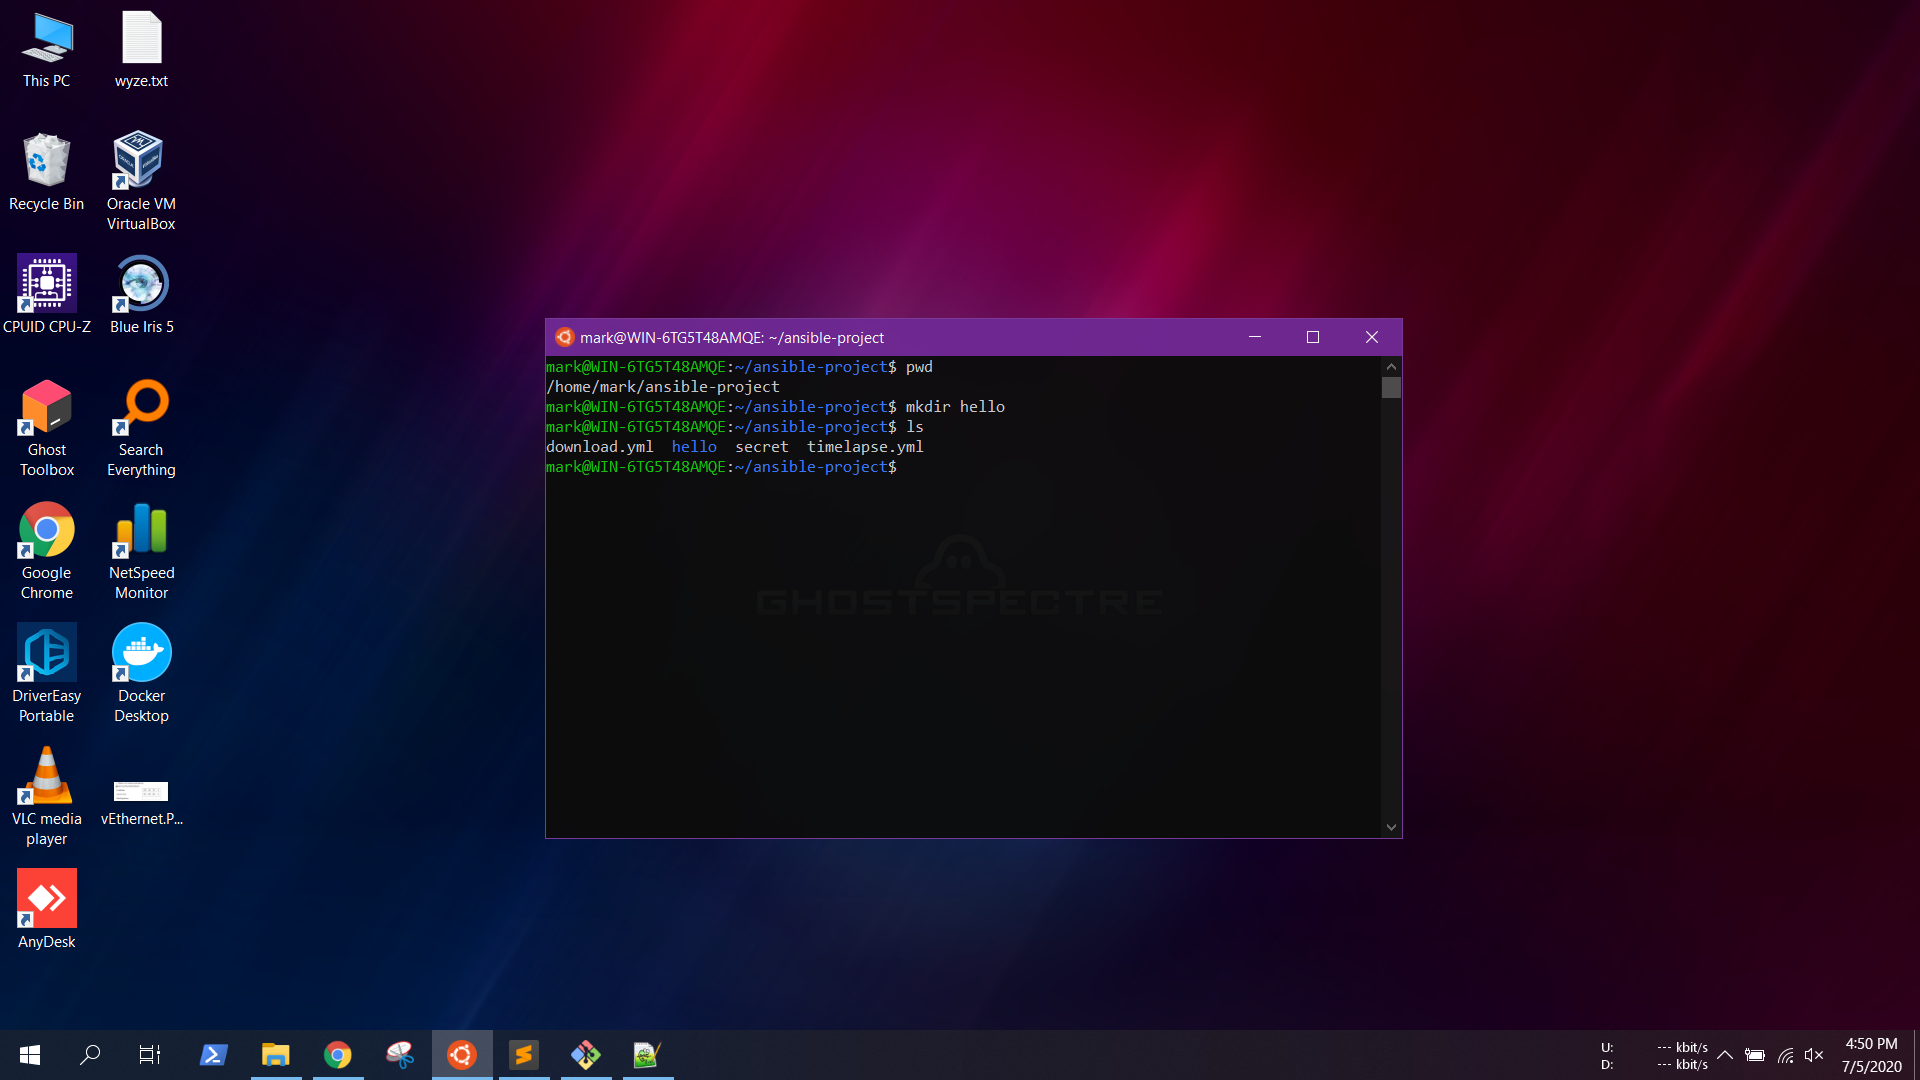Toggle the muted volume tray icon
Viewport: 1920px width, 1080px height.
(1815, 1055)
